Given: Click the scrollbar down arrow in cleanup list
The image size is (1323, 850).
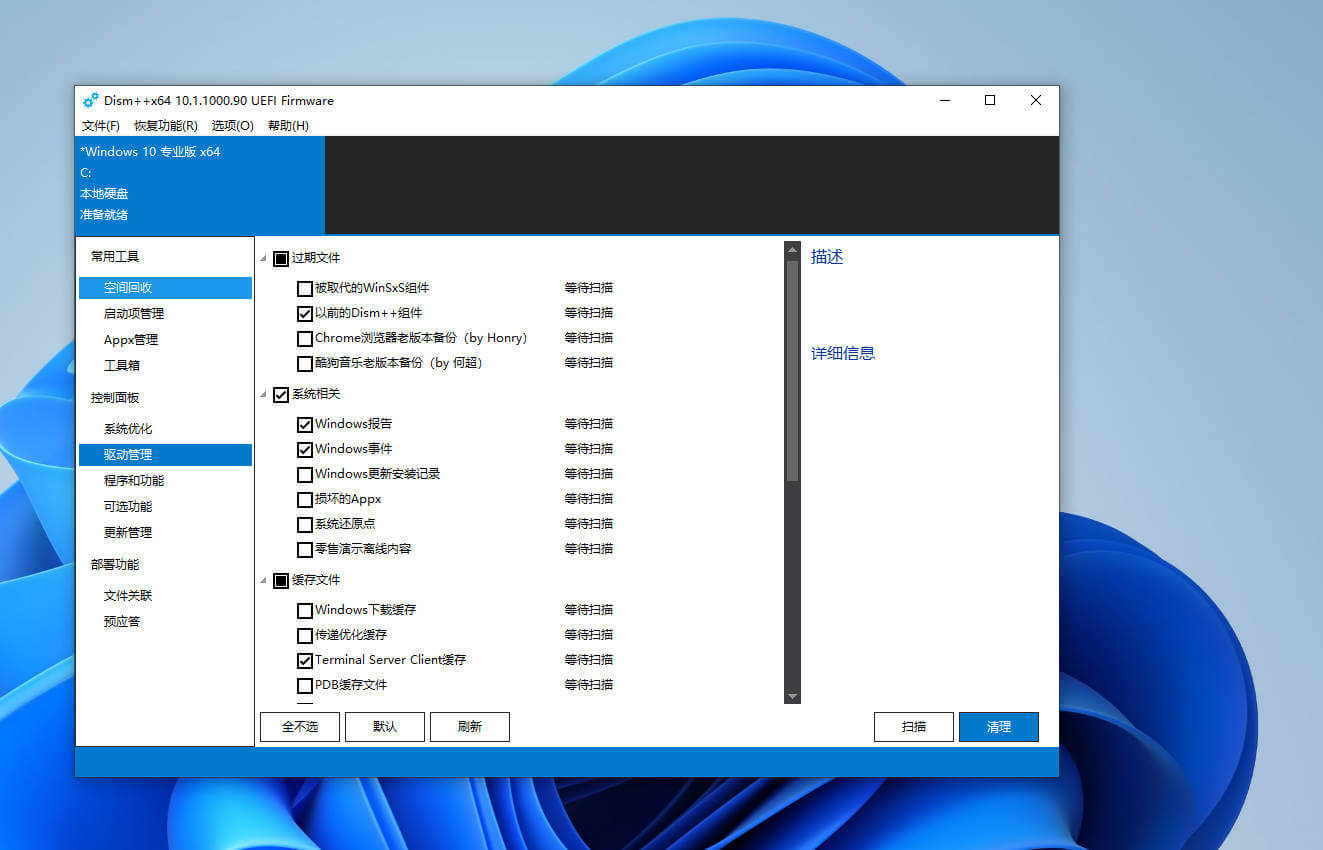Looking at the screenshot, I should [792, 696].
